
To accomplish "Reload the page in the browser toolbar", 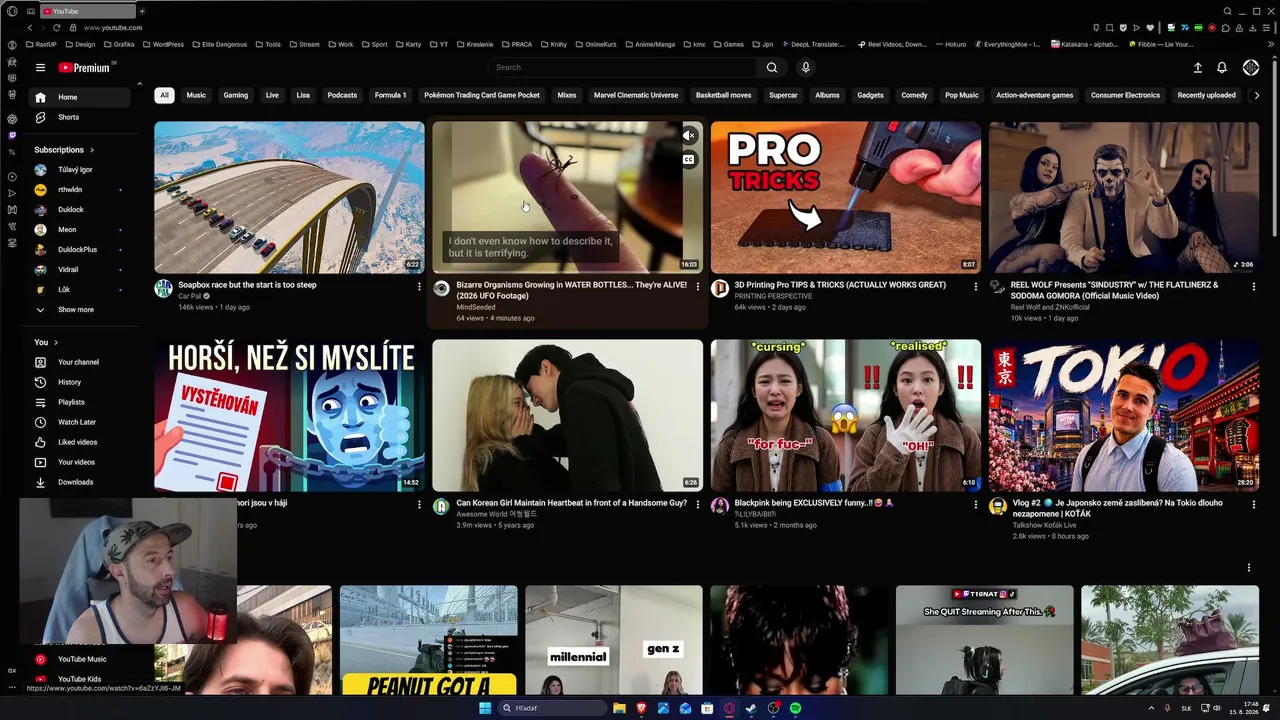I will tap(56, 28).
